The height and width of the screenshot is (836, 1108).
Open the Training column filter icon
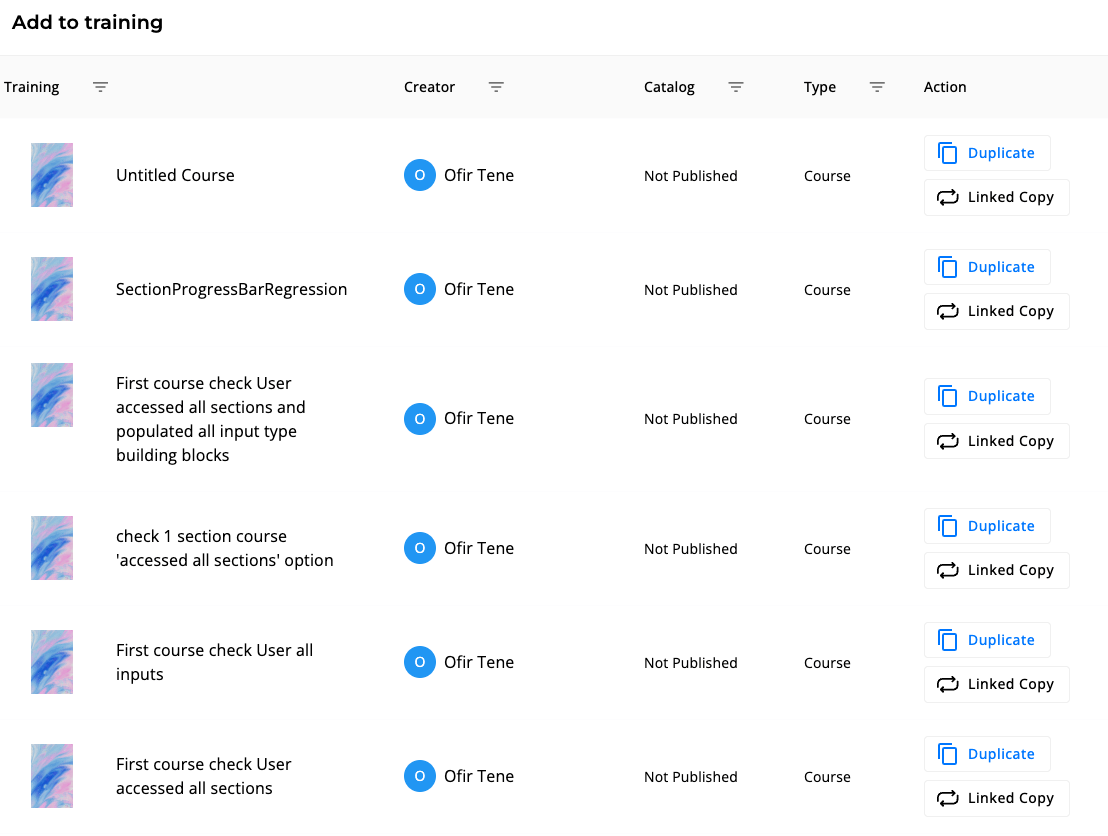[x=100, y=87]
